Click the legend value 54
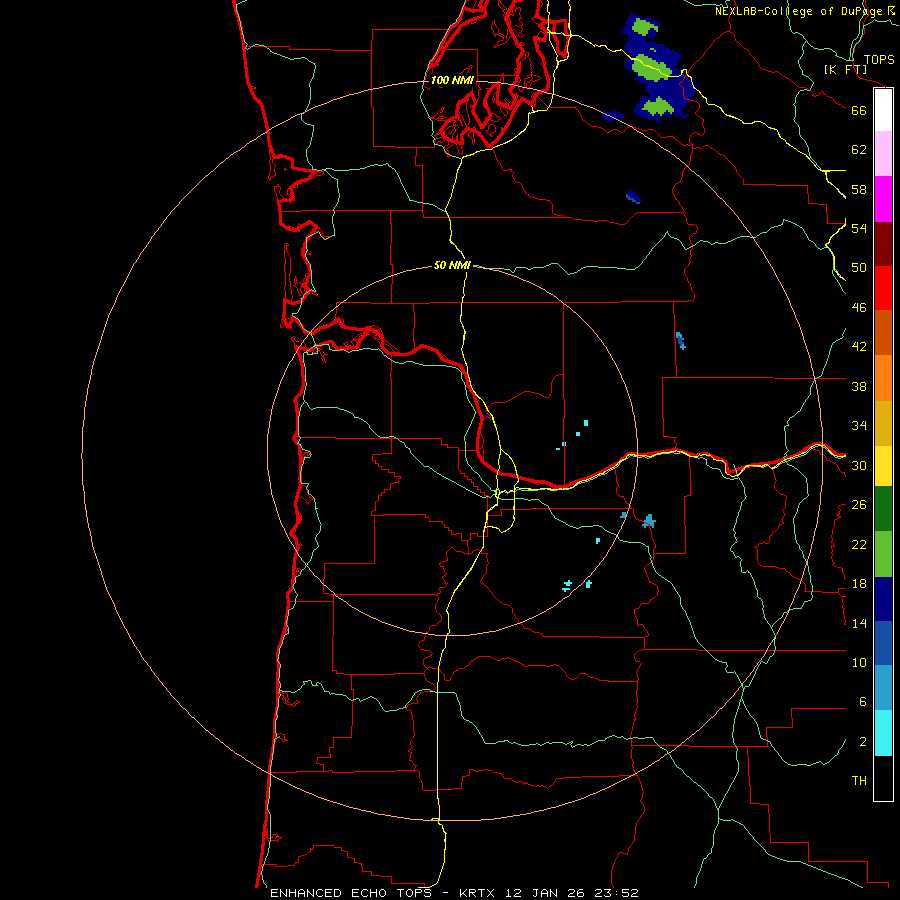 click(859, 228)
